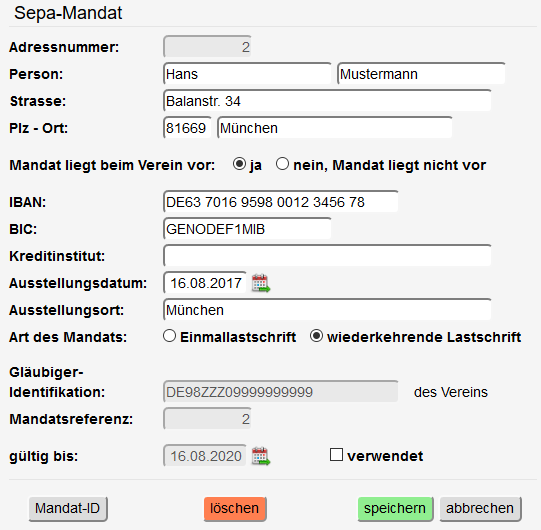Save with the green speichern button
The image size is (541, 530).
(x=395, y=509)
